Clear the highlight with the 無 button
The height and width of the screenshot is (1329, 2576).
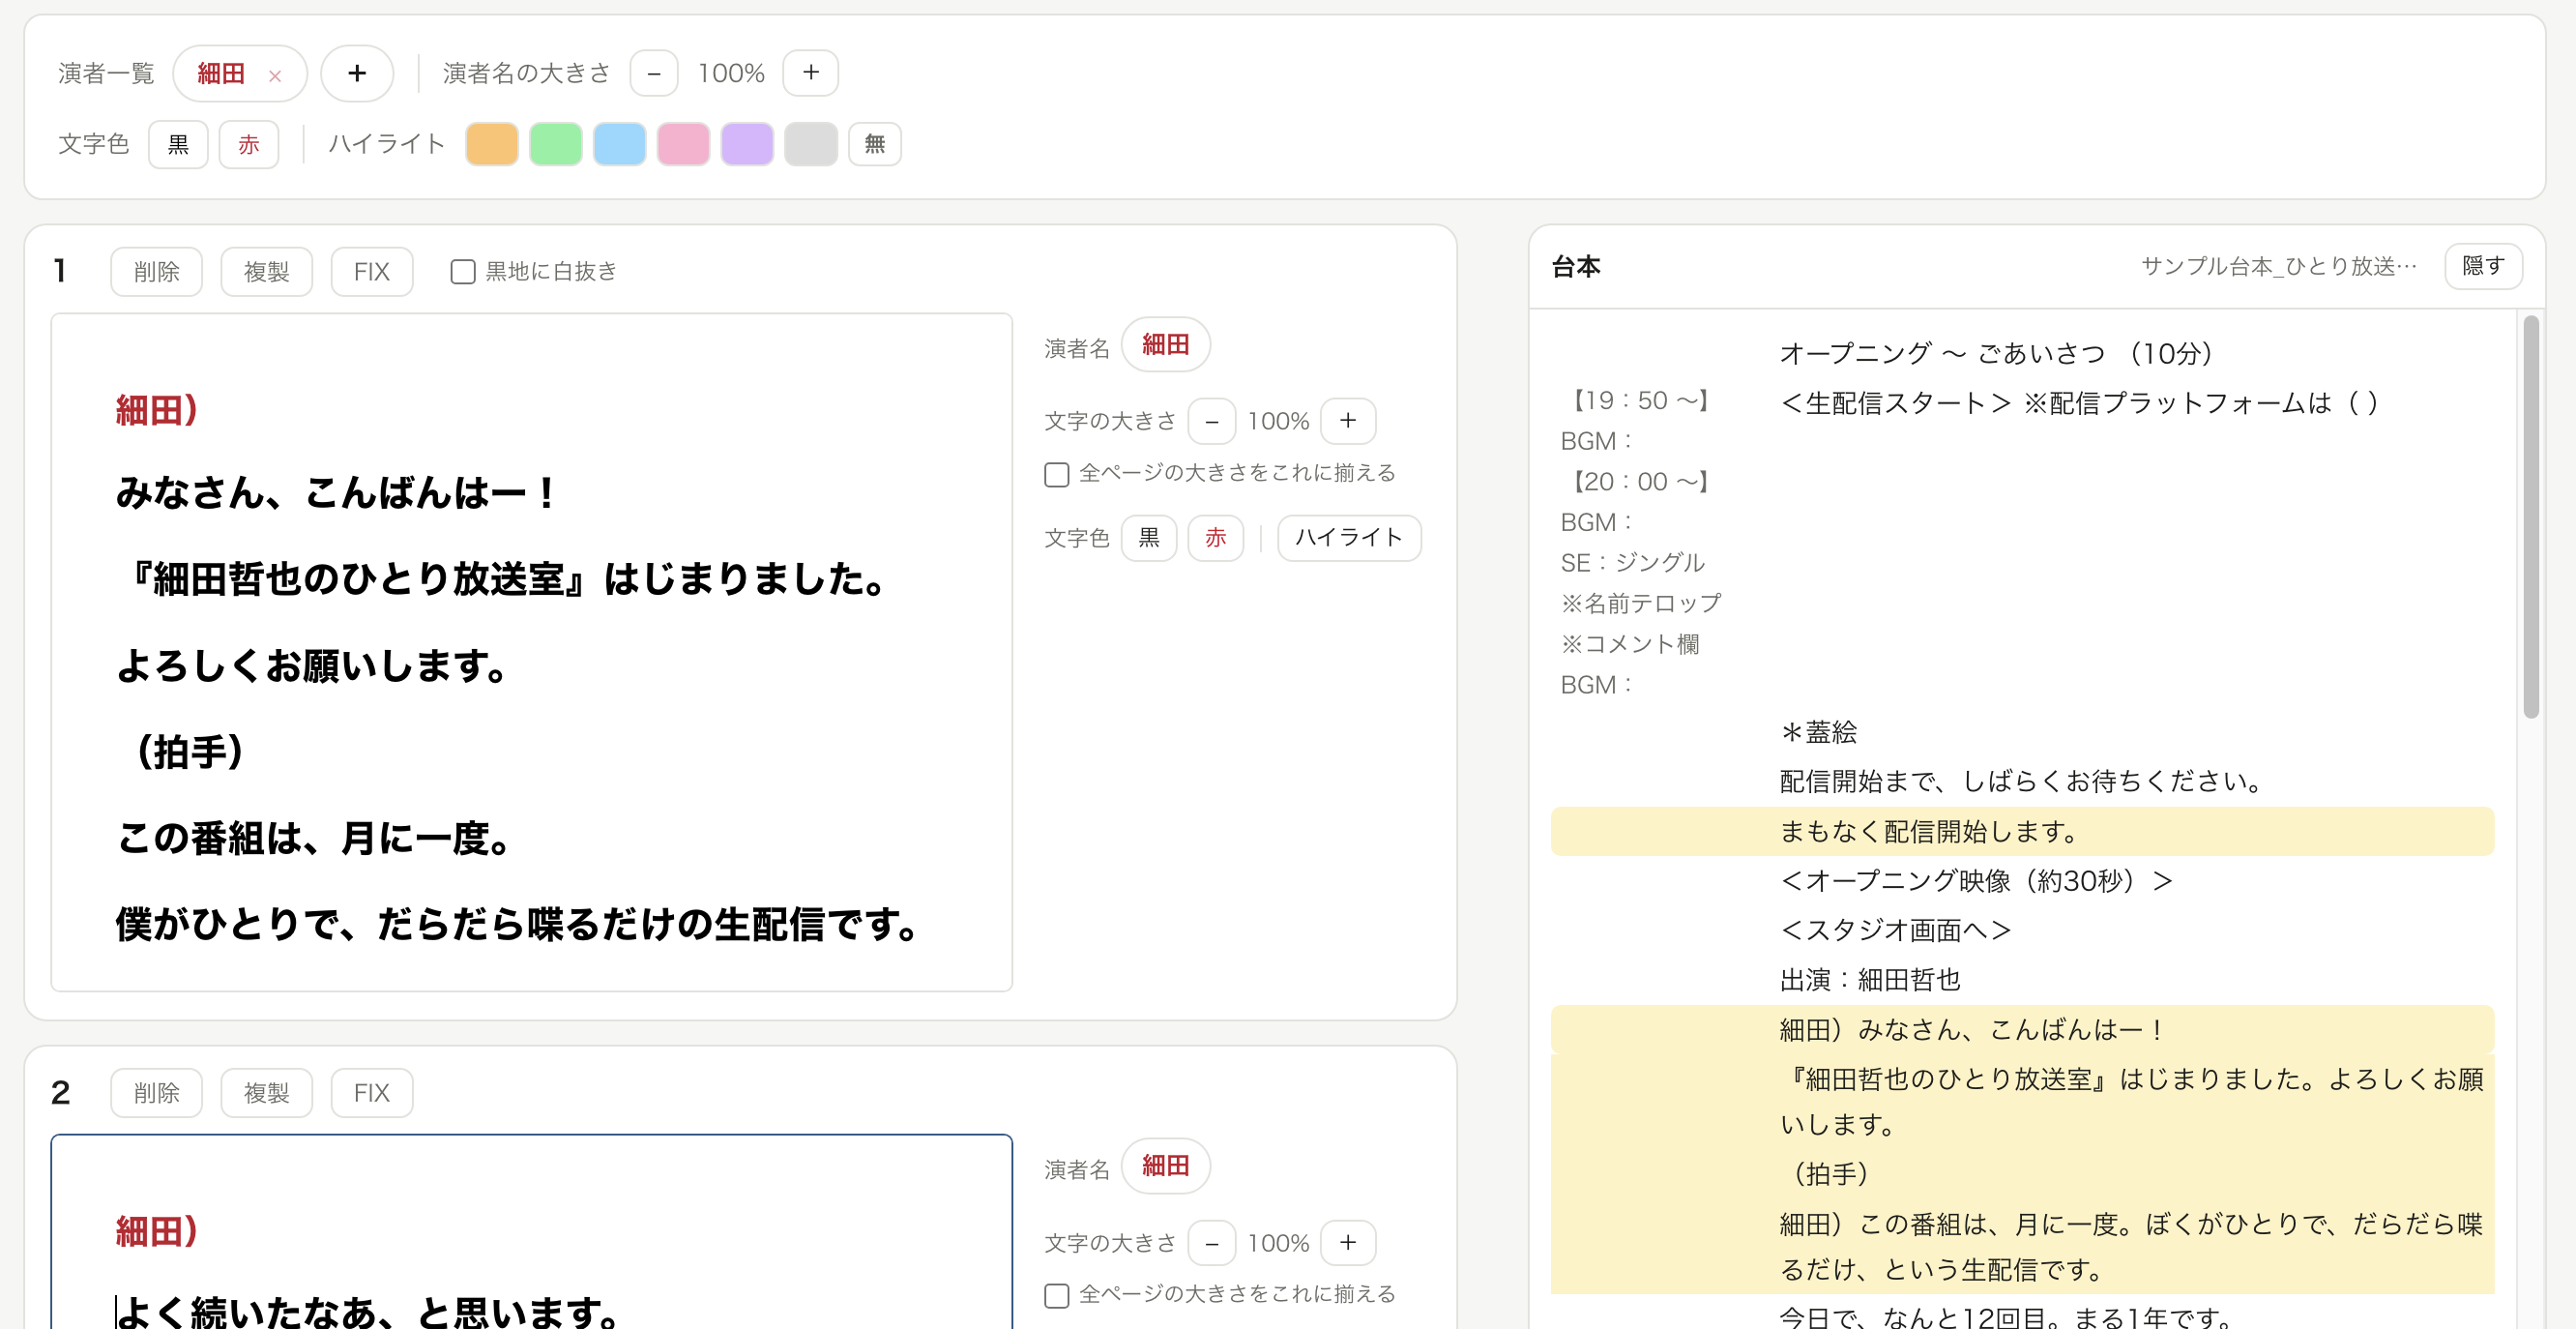pos(875,144)
